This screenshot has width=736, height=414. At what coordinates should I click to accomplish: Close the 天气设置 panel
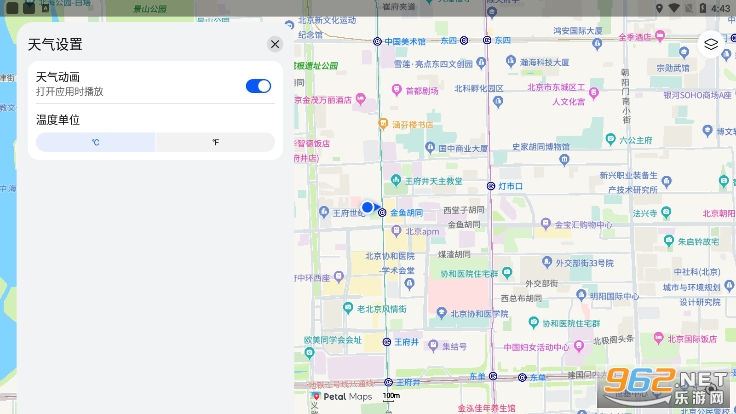point(275,44)
